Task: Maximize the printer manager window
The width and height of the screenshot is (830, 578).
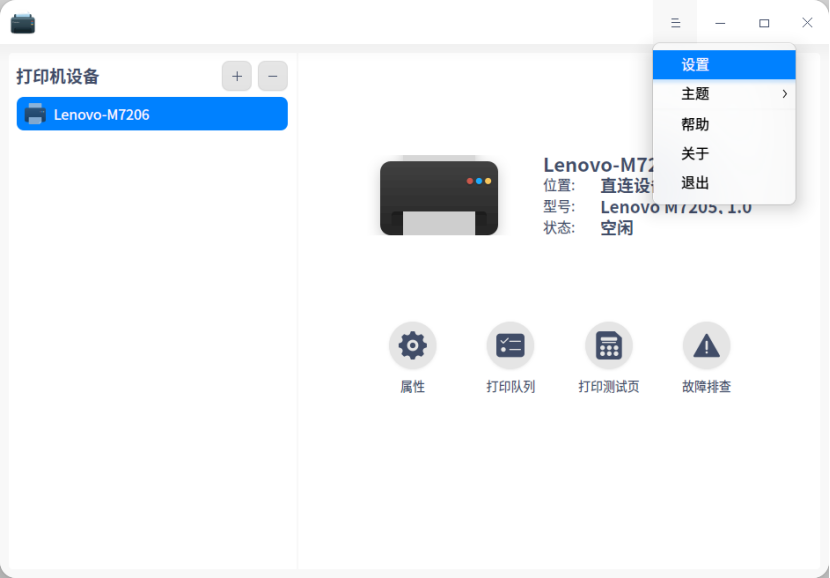Action: tap(764, 23)
